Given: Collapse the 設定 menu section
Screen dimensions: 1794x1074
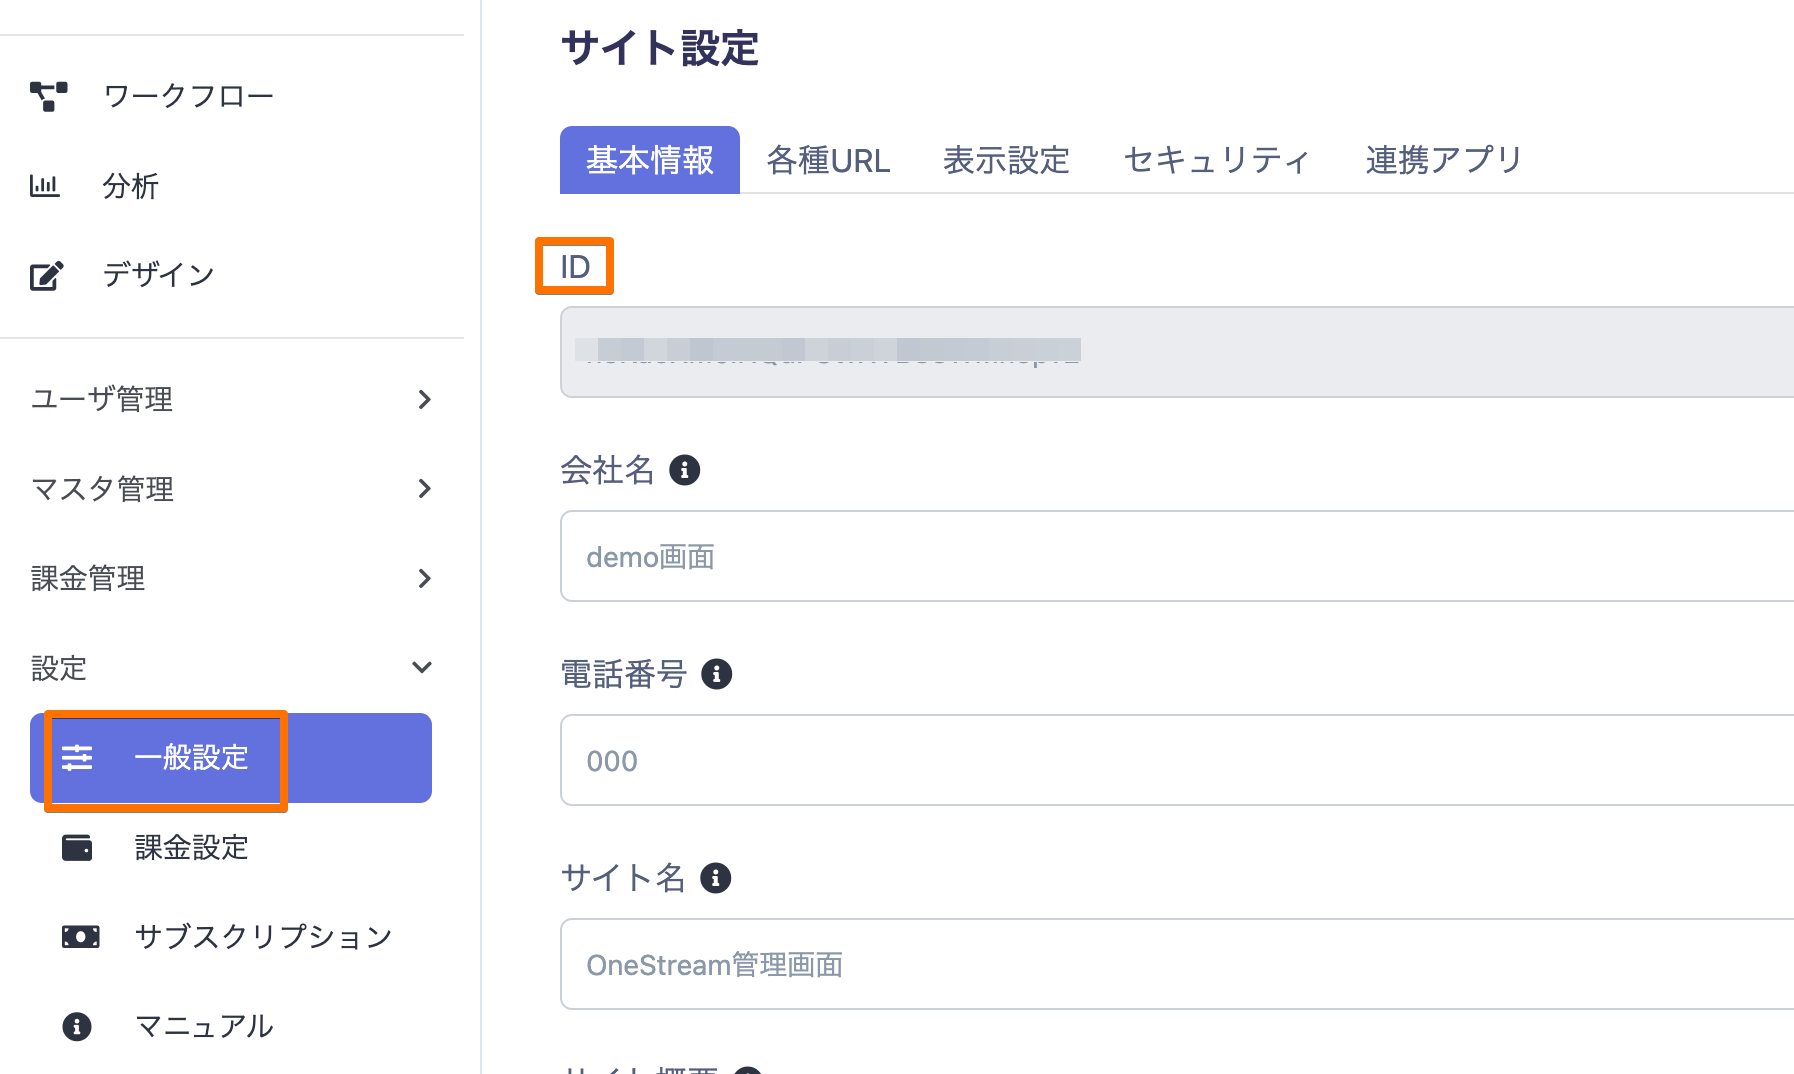Looking at the screenshot, I should 422,668.
